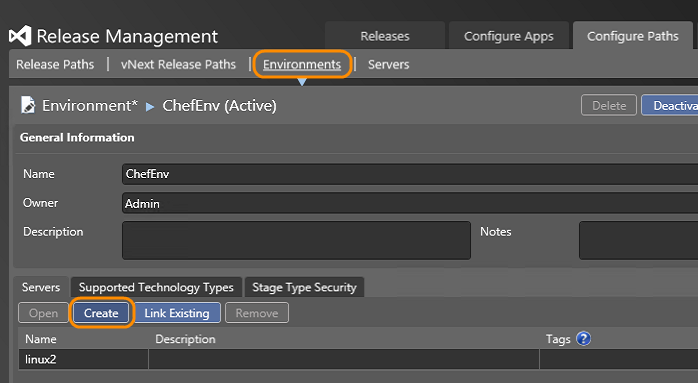698x383 pixels.
Task: Click inside the Notes text box
Action: coord(638,240)
